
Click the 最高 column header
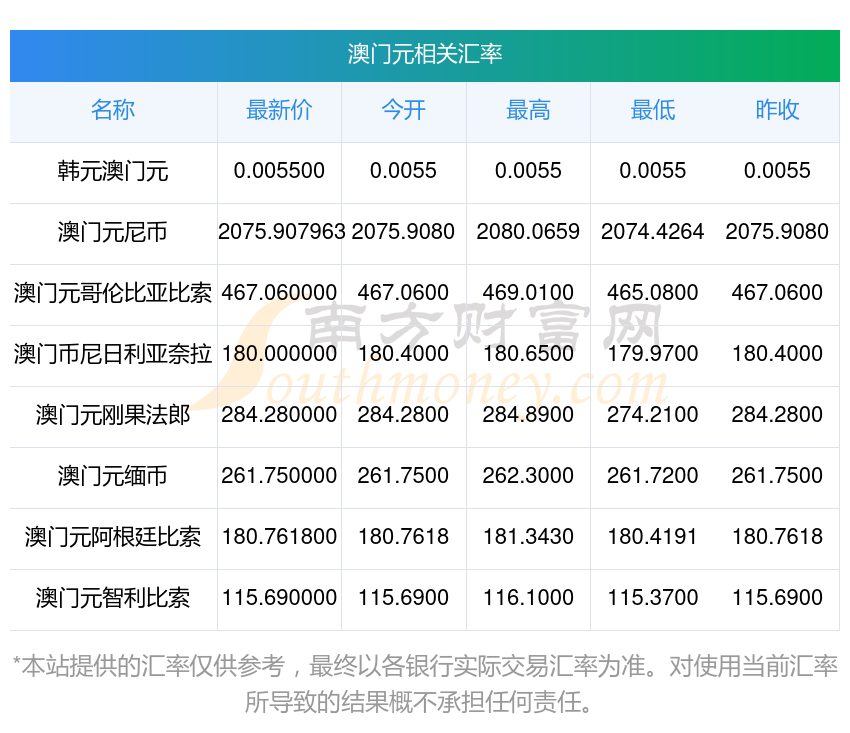(x=528, y=110)
